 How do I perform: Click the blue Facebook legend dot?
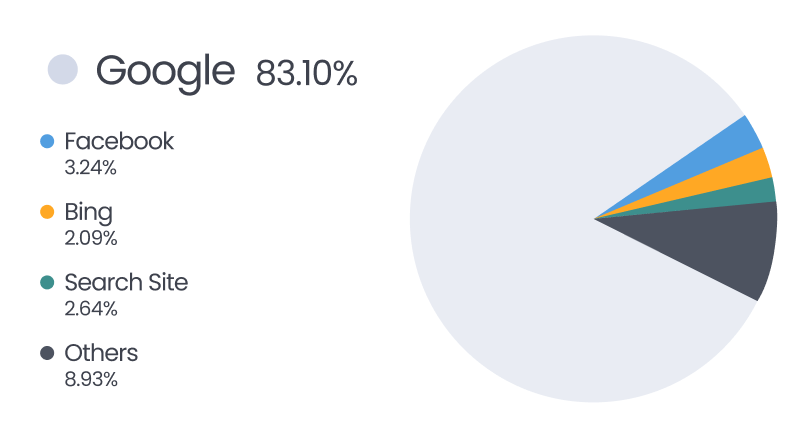[47, 142]
